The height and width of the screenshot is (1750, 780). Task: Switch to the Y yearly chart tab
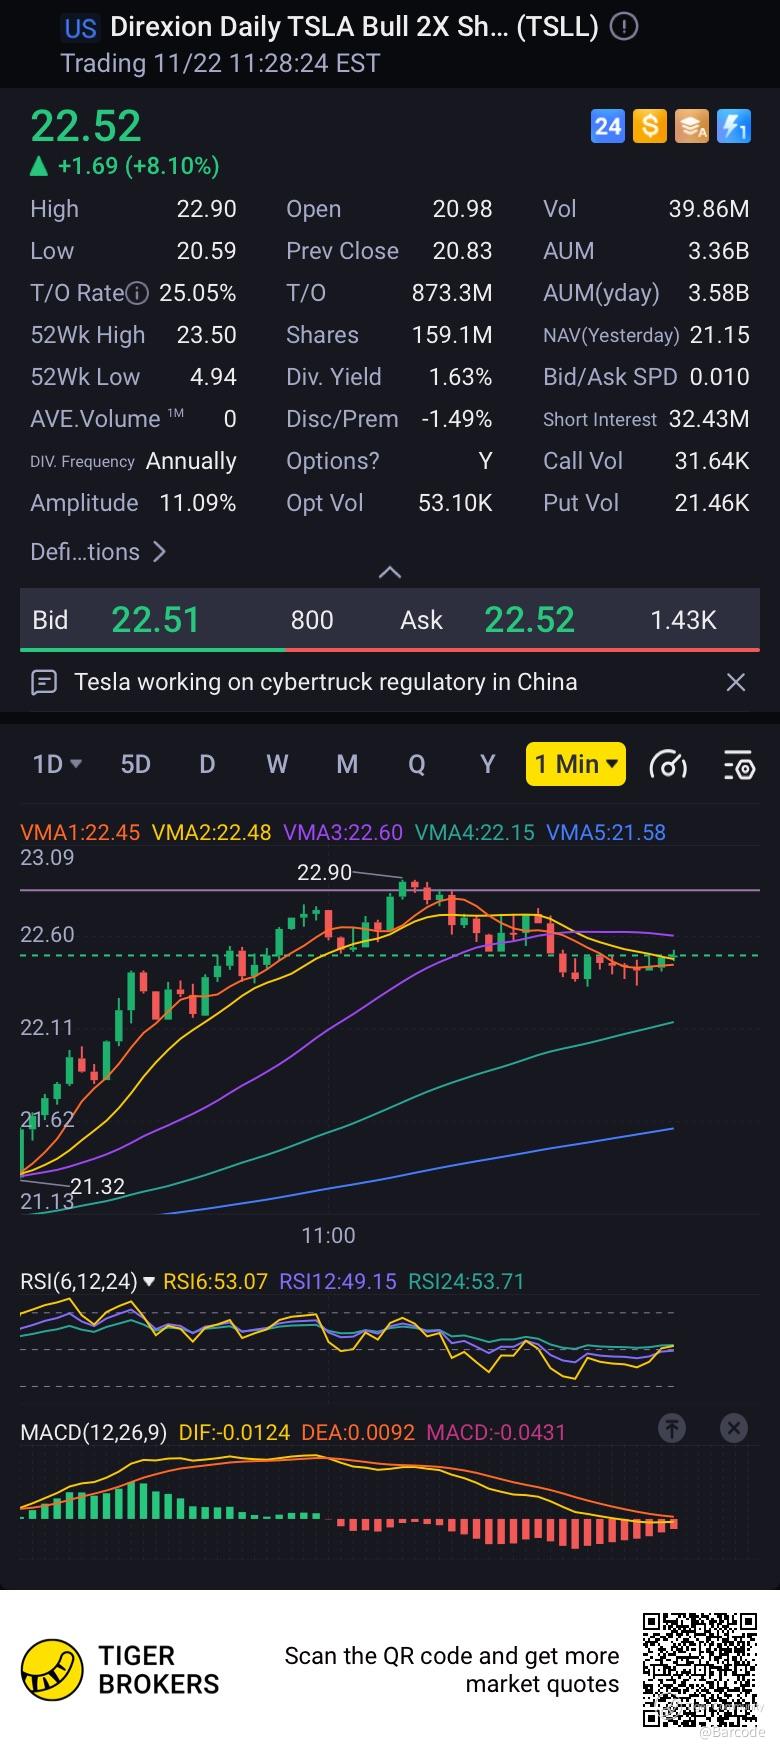[488, 764]
